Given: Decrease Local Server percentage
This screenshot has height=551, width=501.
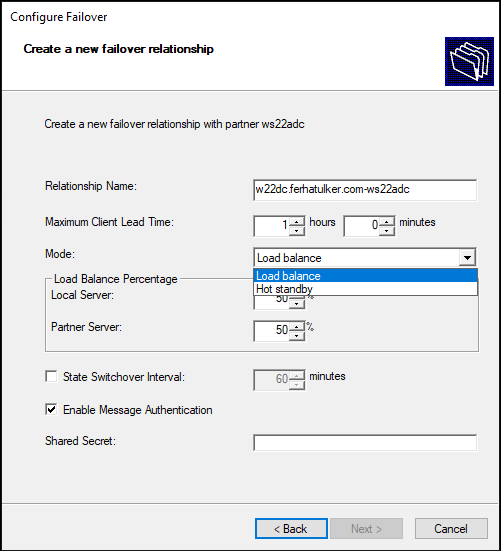Looking at the screenshot, I should (x=297, y=304).
